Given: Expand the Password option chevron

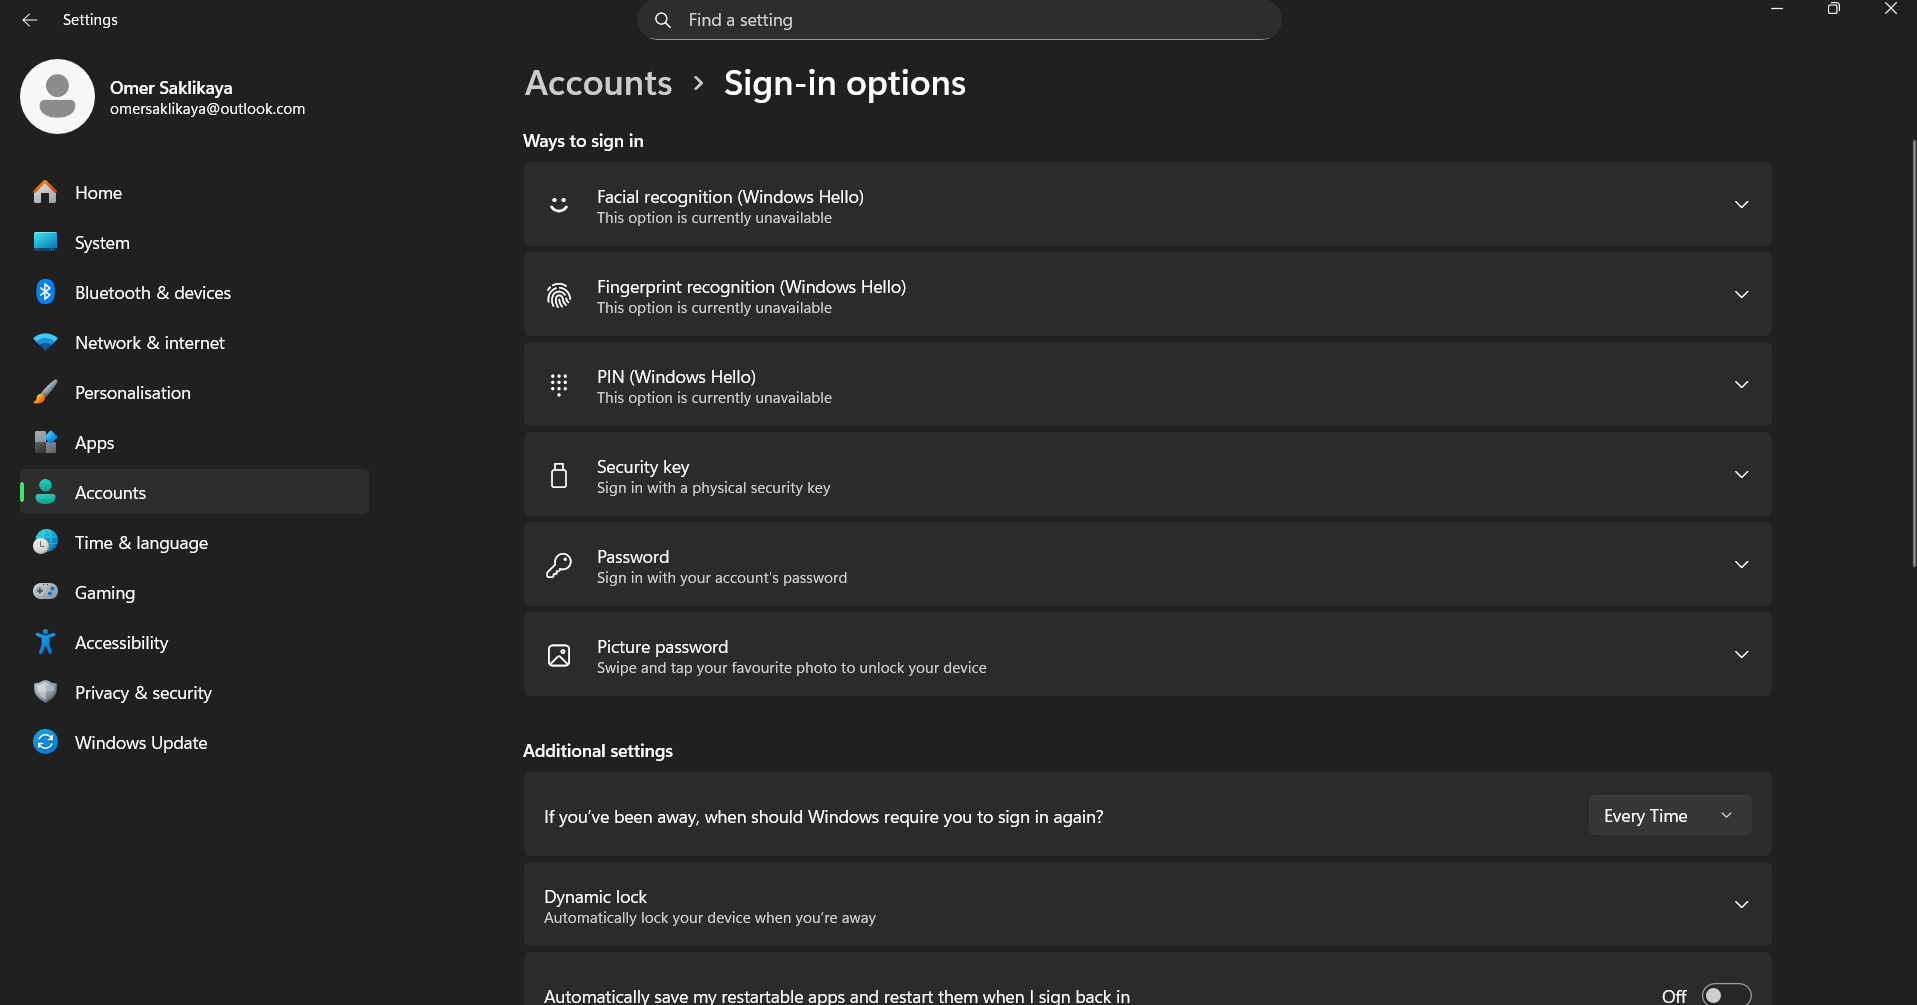Looking at the screenshot, I should (1741, 565).
